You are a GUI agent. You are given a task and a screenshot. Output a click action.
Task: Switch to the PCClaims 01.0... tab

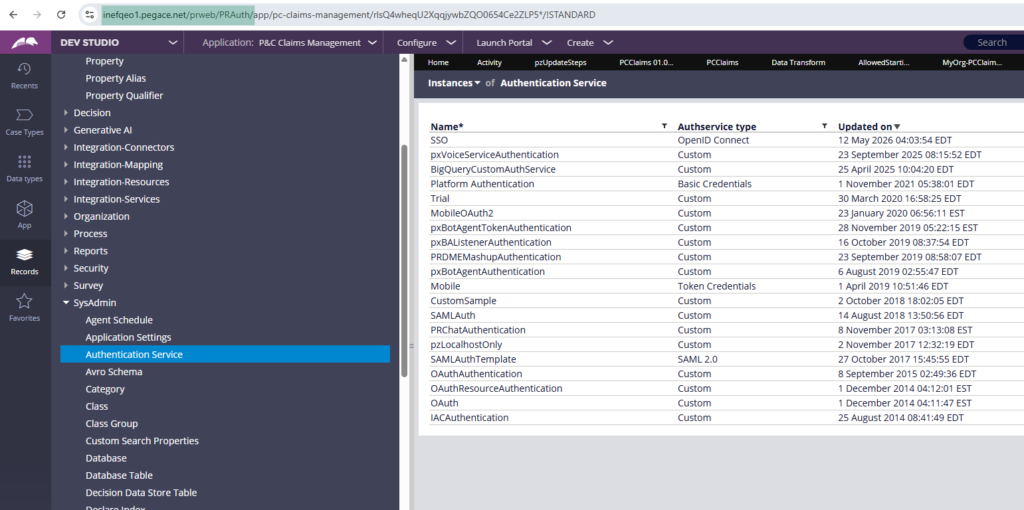pos(646,63)
